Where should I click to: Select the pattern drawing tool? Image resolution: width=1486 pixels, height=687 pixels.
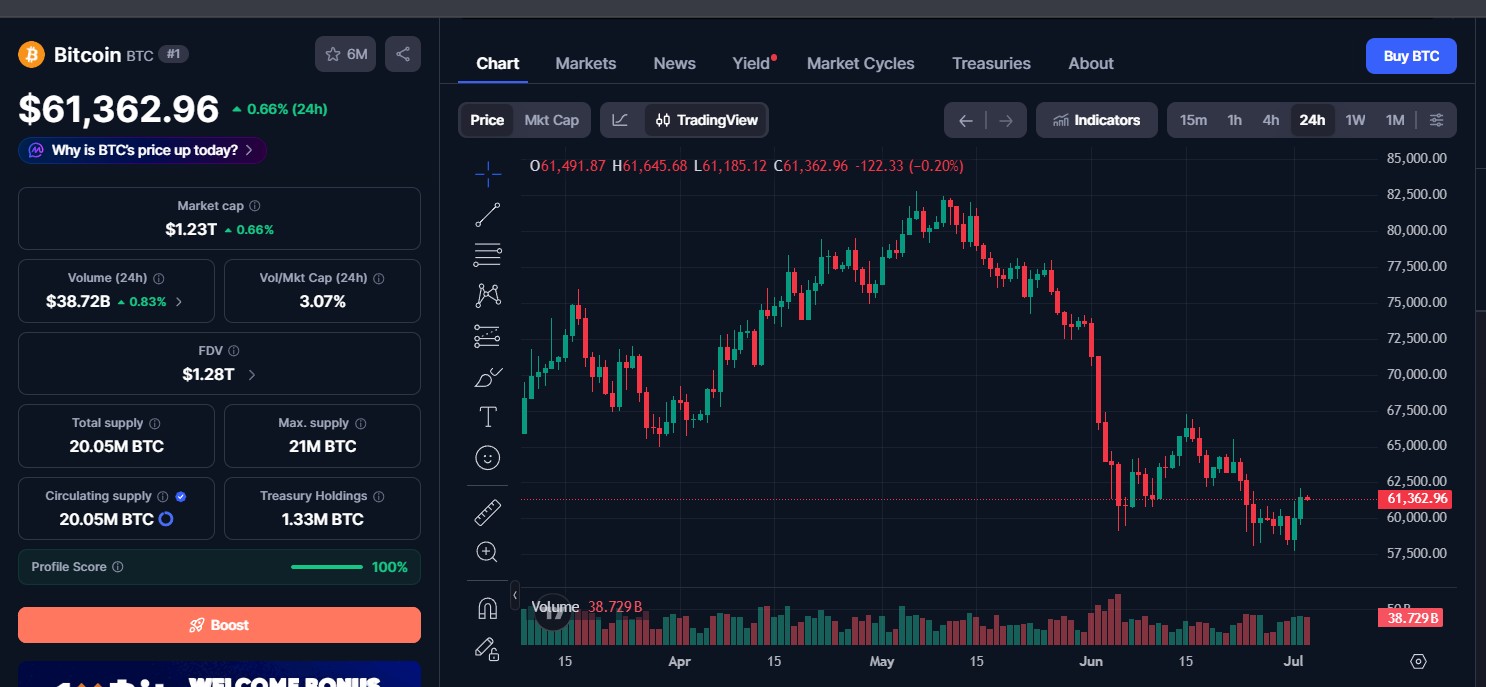488,295
